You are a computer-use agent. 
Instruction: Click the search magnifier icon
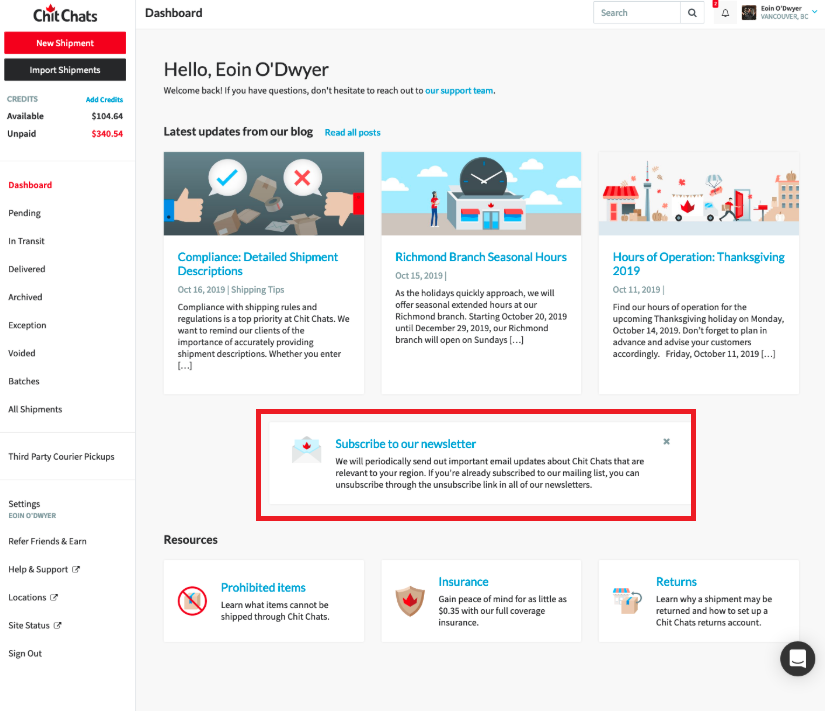pos(692,13)
